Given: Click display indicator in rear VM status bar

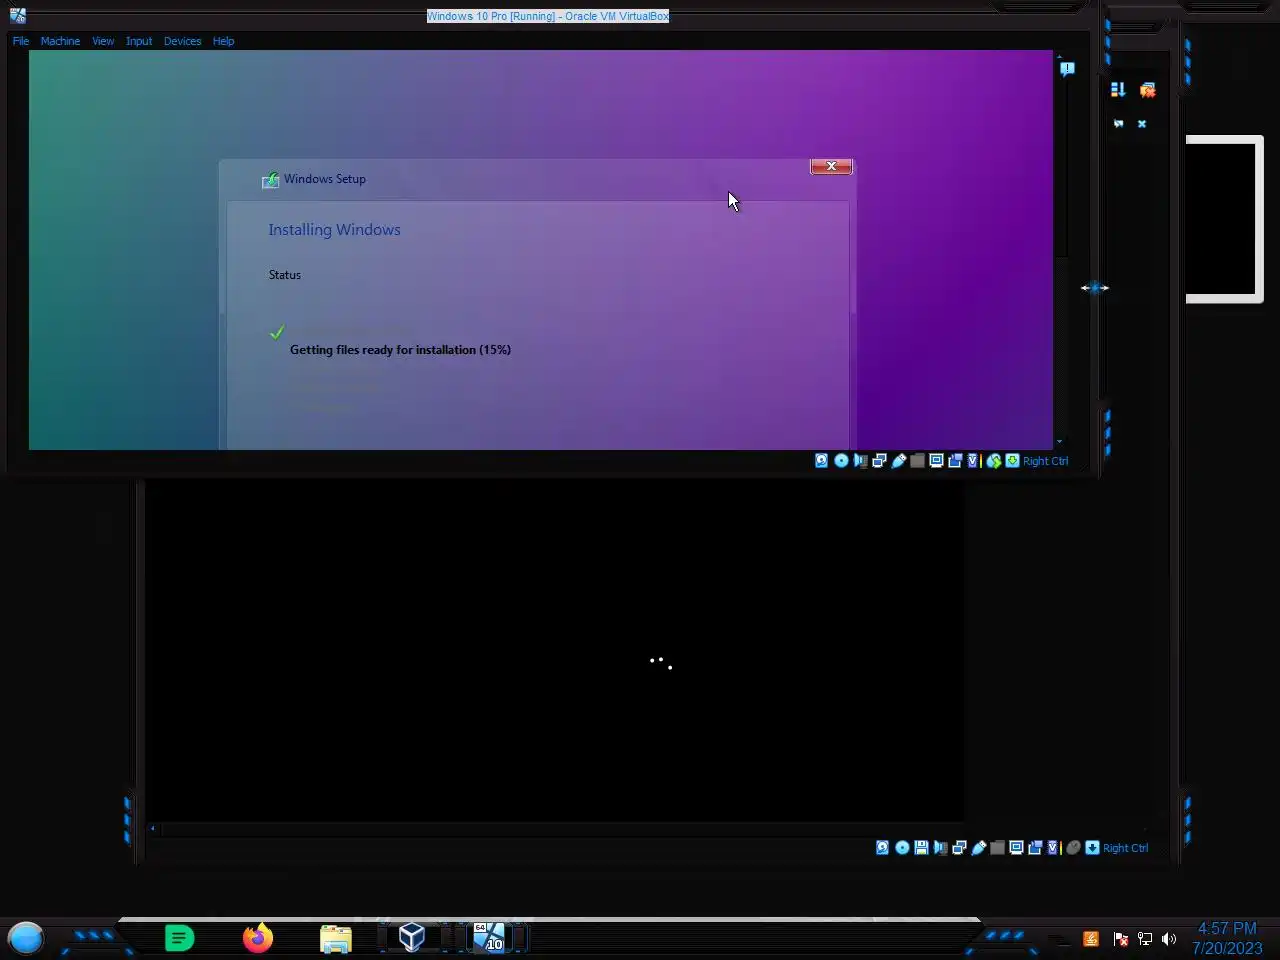Looking at the screenshot, I should point(1016,848).
